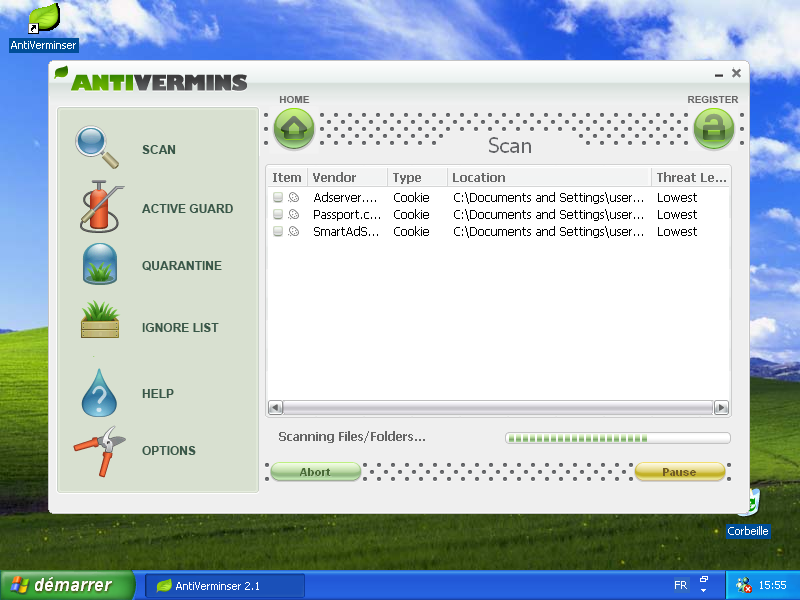
Task: Click the REGISTER label
Action: pyautogui.click(x=713, y=99)
